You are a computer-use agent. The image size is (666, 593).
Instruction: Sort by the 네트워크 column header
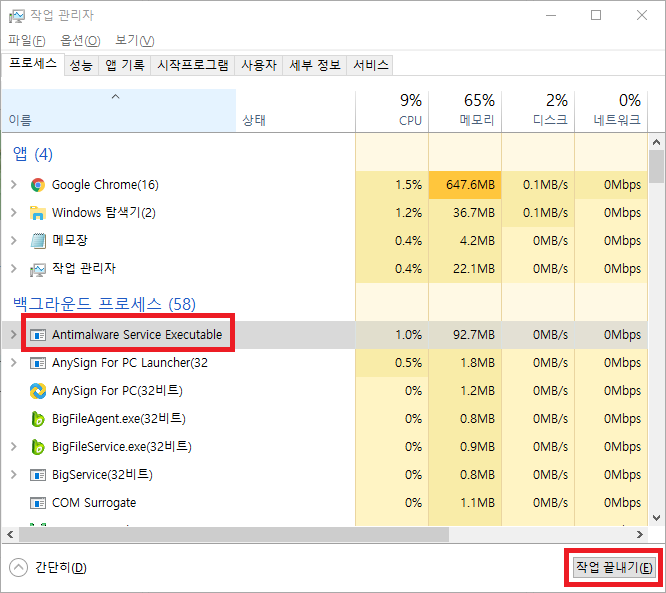[x=611, y=110]
